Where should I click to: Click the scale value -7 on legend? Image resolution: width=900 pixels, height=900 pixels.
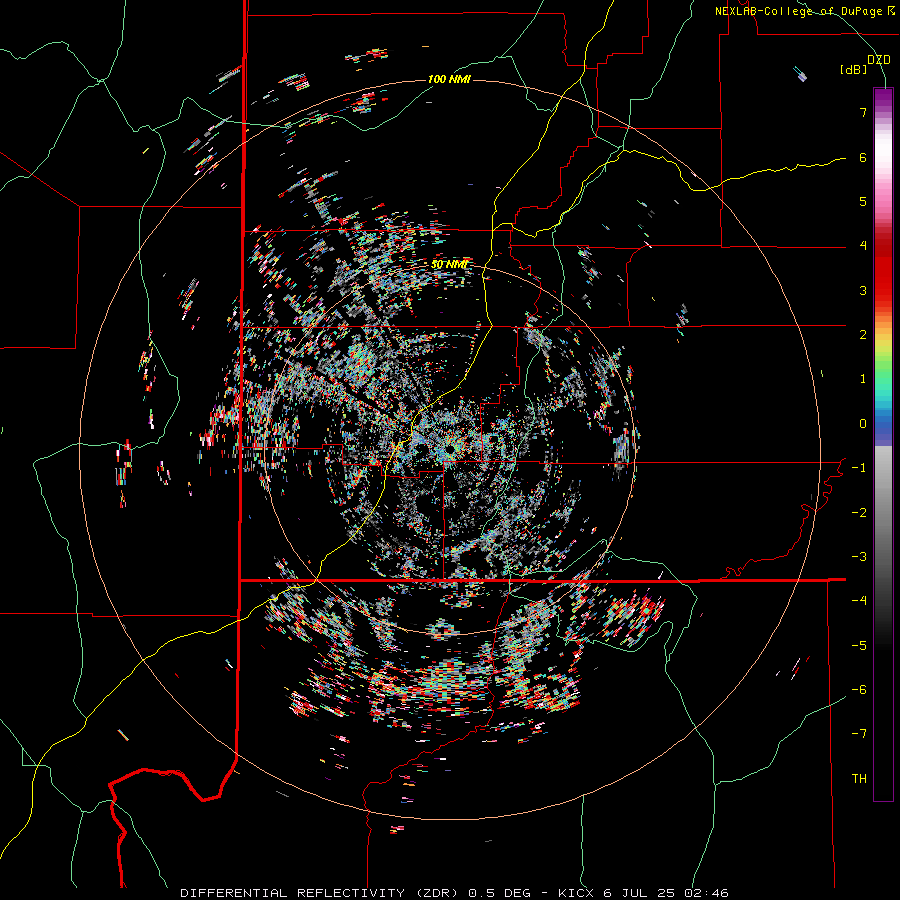(859, 734)
